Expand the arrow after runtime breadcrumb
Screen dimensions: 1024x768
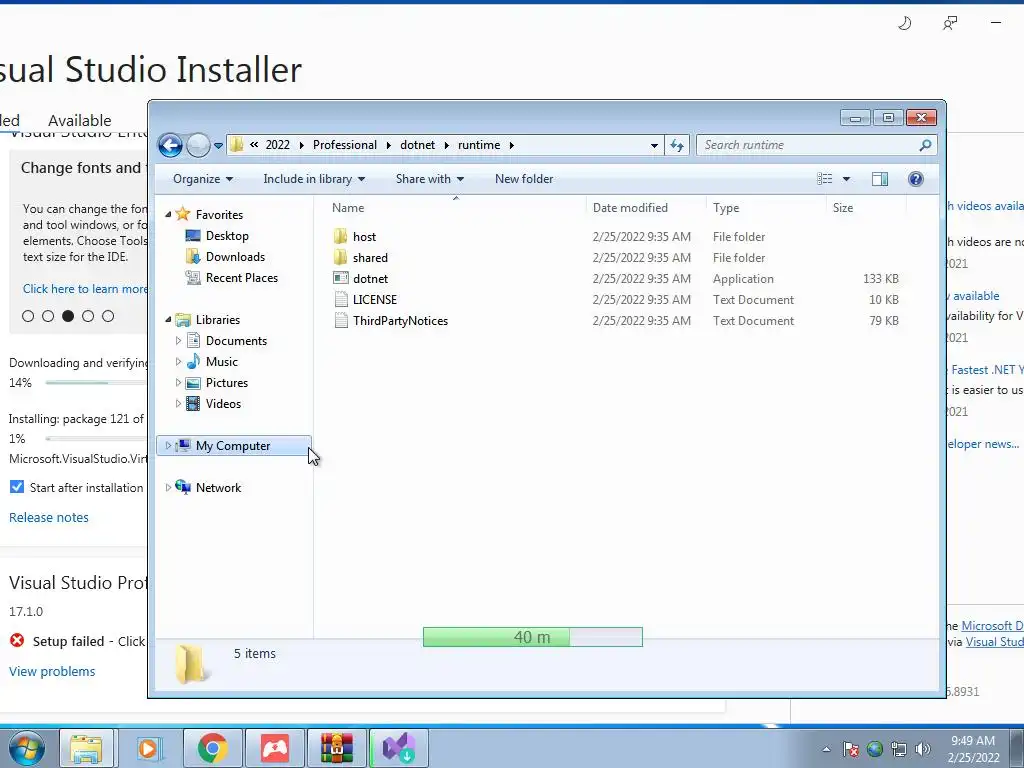[x=511, y=145]
